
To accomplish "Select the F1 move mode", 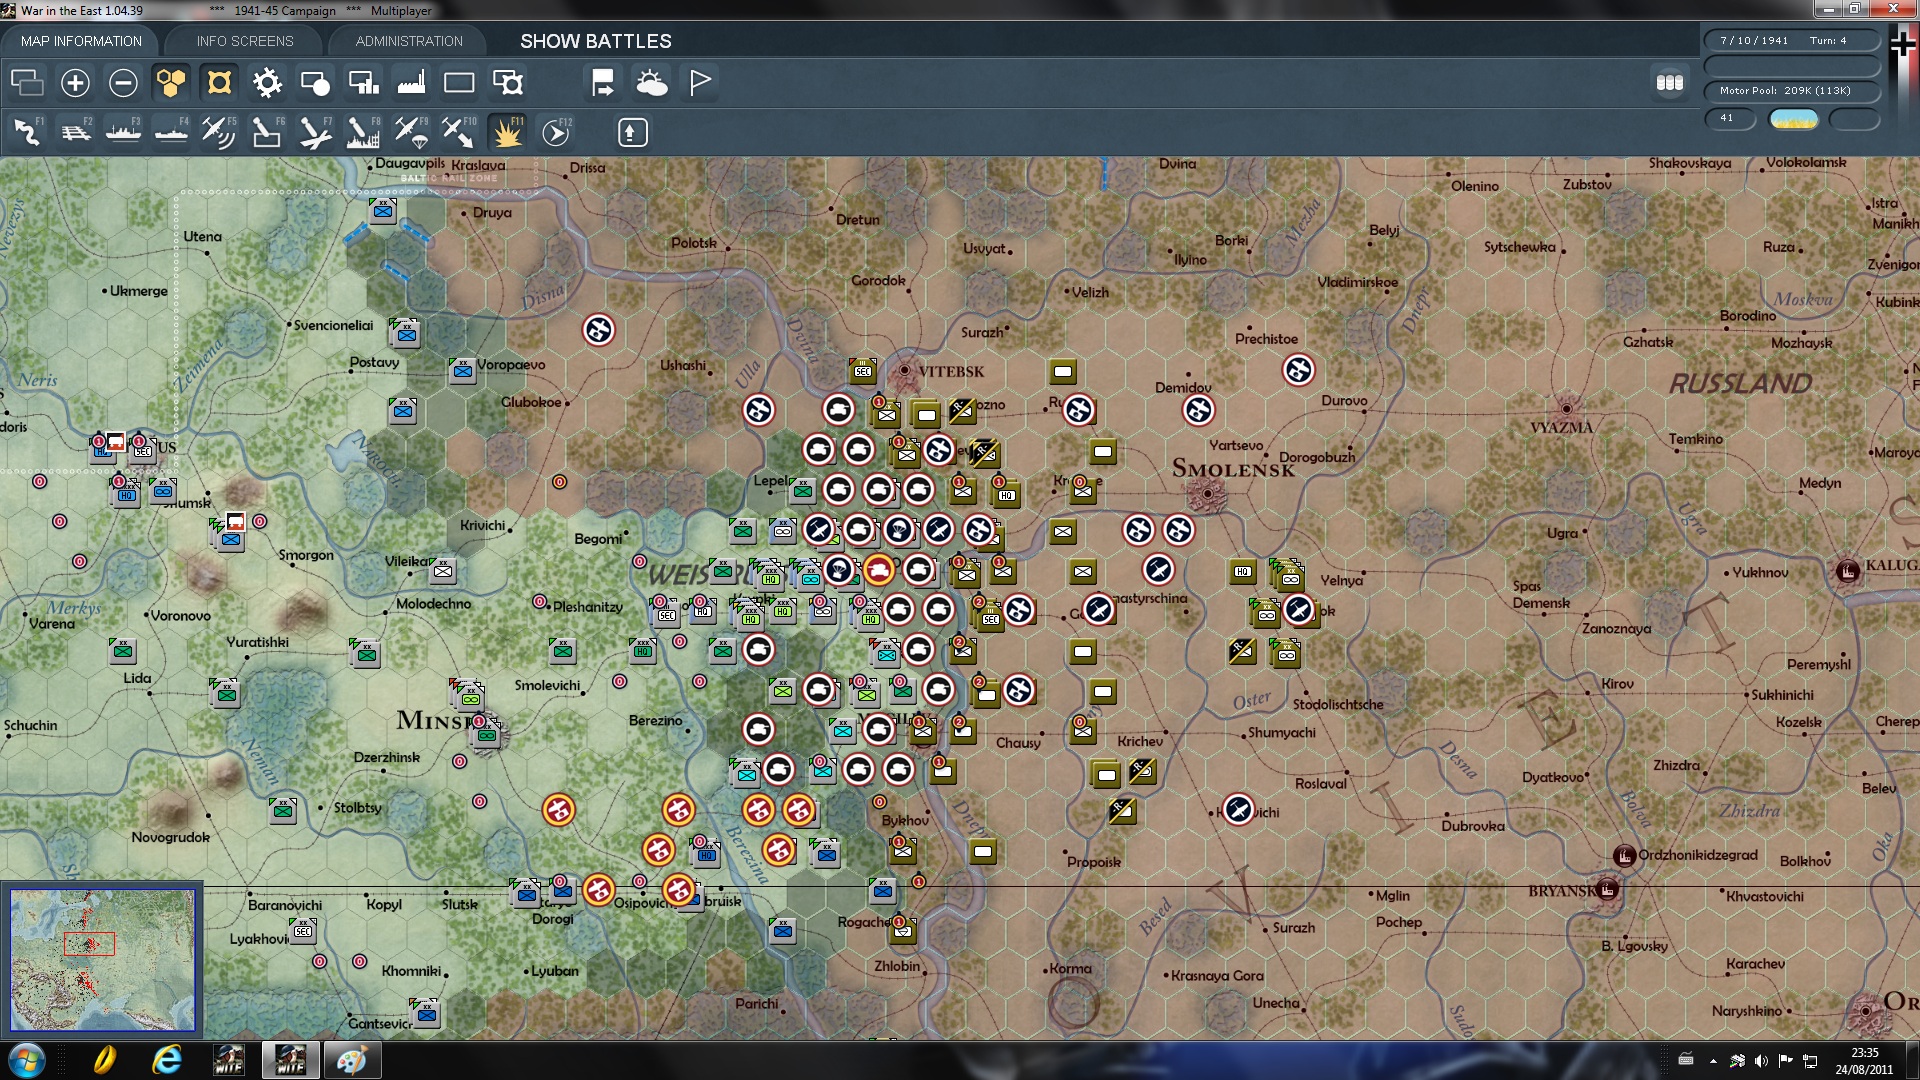I will [x=27, y=132].
